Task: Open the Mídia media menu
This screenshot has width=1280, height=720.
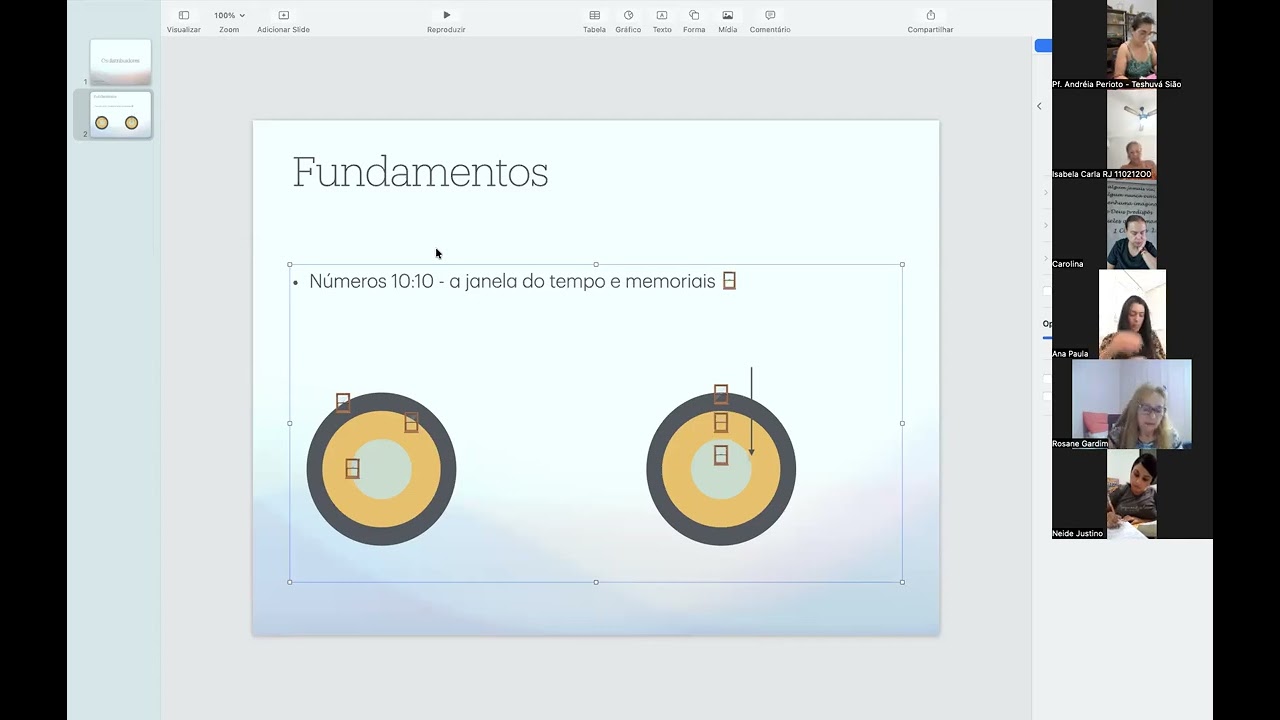Action: pyautogui.click(x=727, y=21)
